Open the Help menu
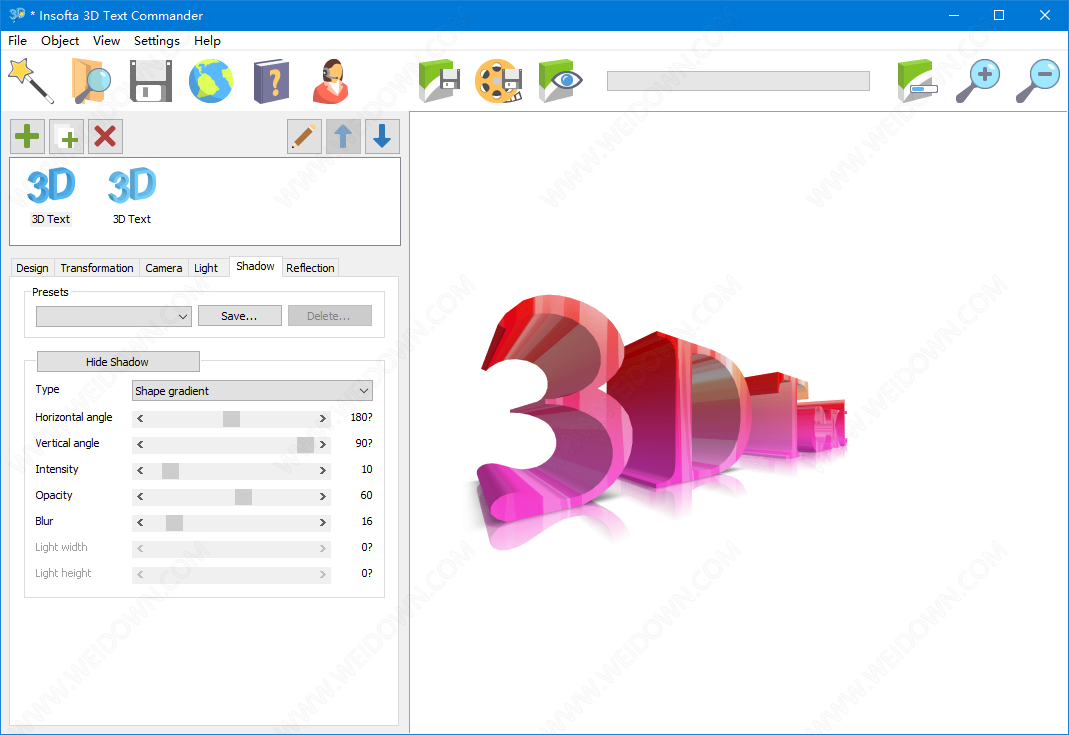 pyautogui.click(x=207, y=41)
